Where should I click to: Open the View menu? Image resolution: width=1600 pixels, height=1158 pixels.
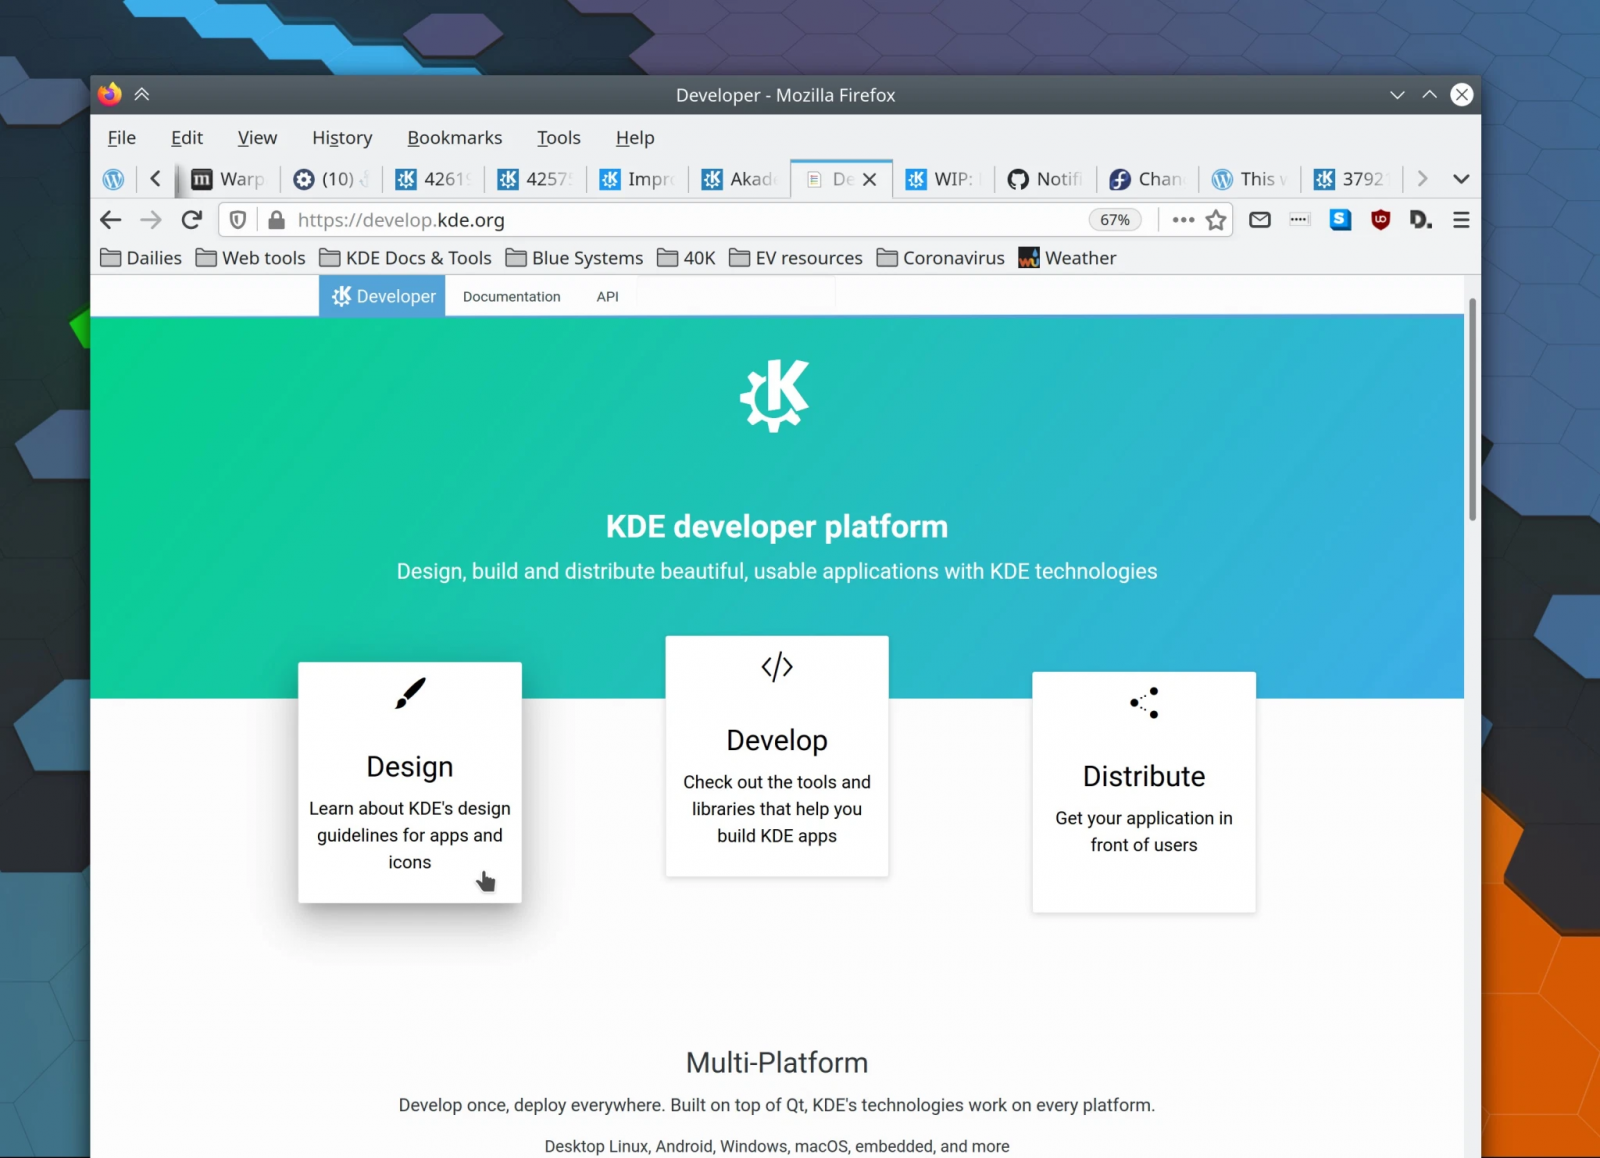pyautogui.click(x=257, y=138)
